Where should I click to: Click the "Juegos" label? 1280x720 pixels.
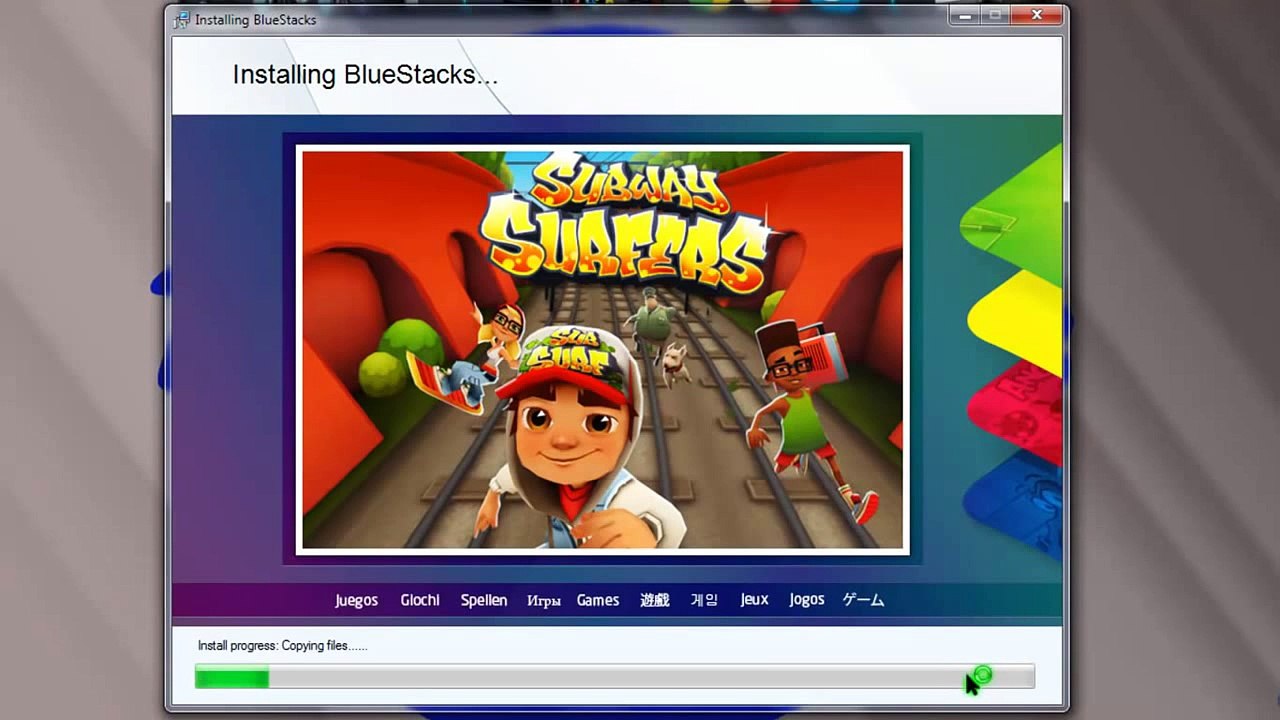pos(356,600)
